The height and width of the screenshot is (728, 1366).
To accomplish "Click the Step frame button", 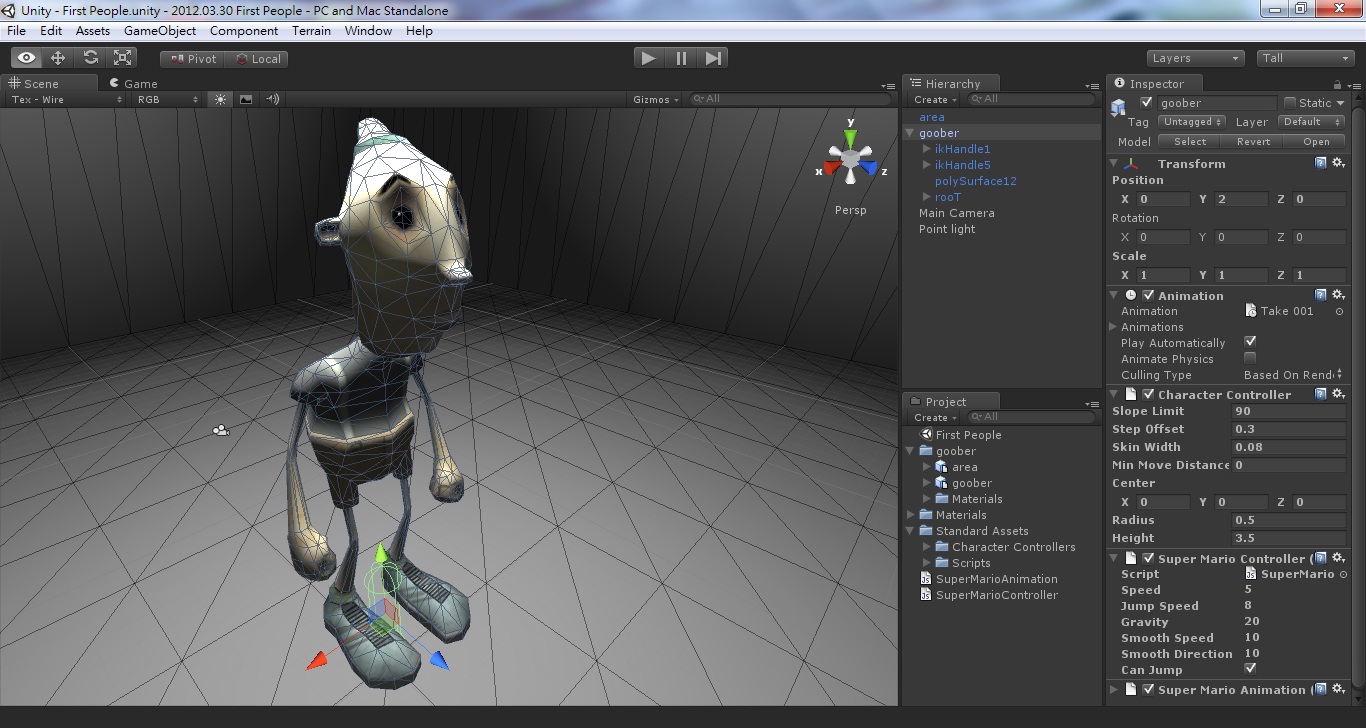I will (713, 59).
